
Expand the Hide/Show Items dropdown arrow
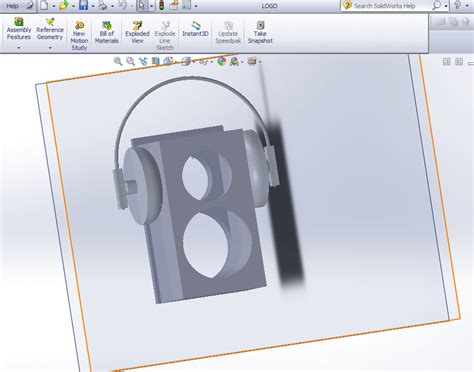[211, 62]
